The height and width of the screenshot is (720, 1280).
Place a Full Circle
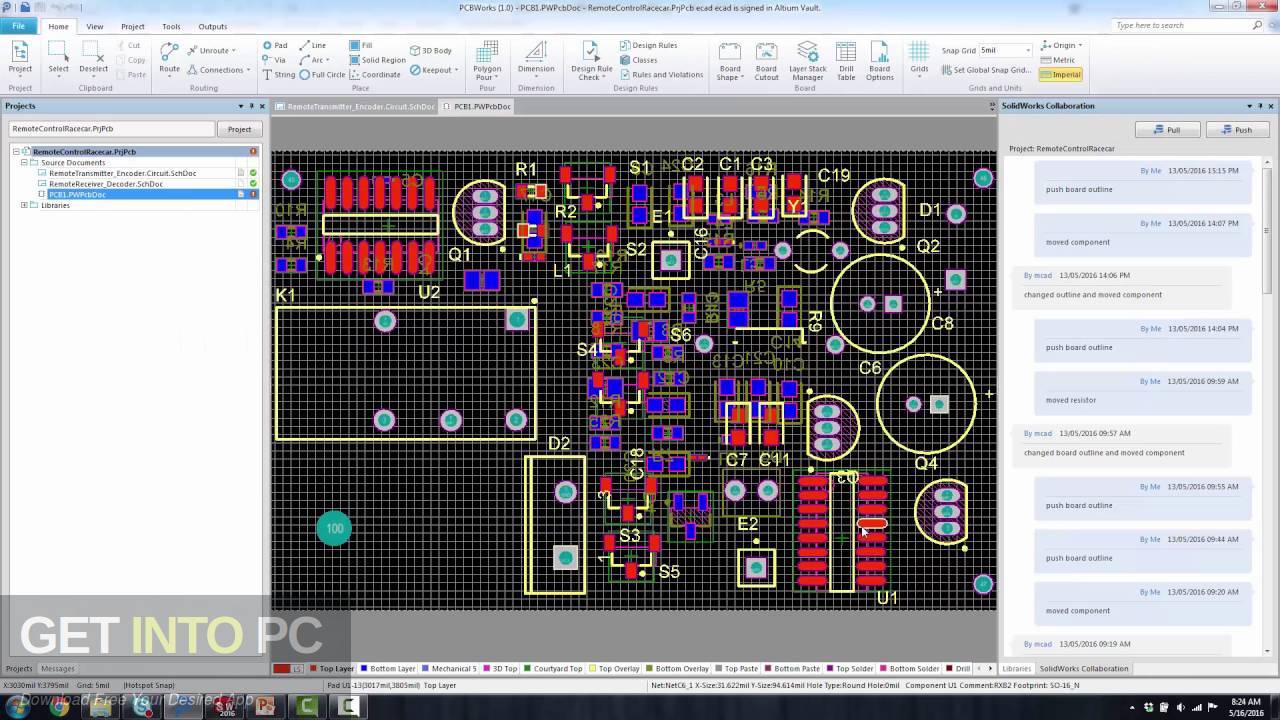(323, 74)
